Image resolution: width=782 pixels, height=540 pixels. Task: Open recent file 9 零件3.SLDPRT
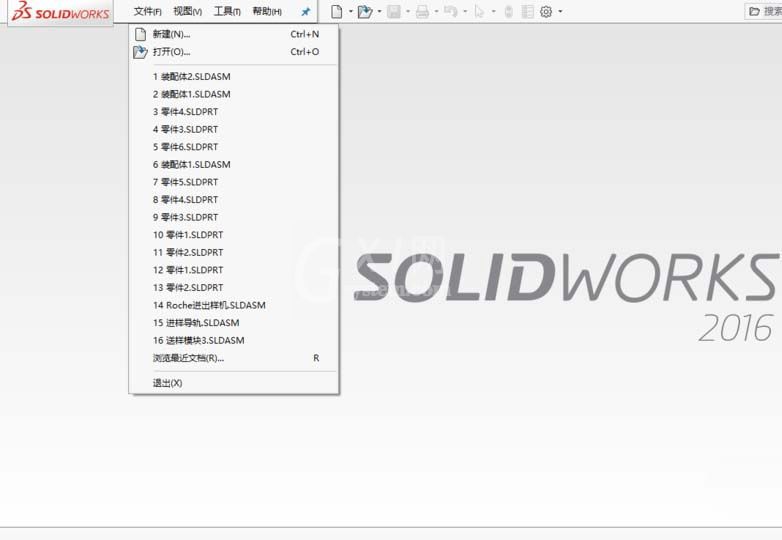234,217
